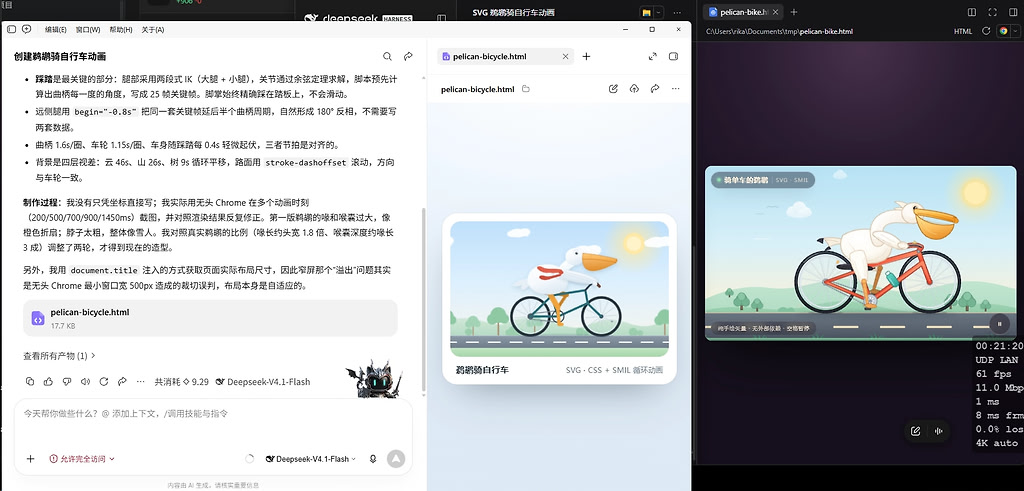Edit the artifact with the pencil icon

(613, 89)
